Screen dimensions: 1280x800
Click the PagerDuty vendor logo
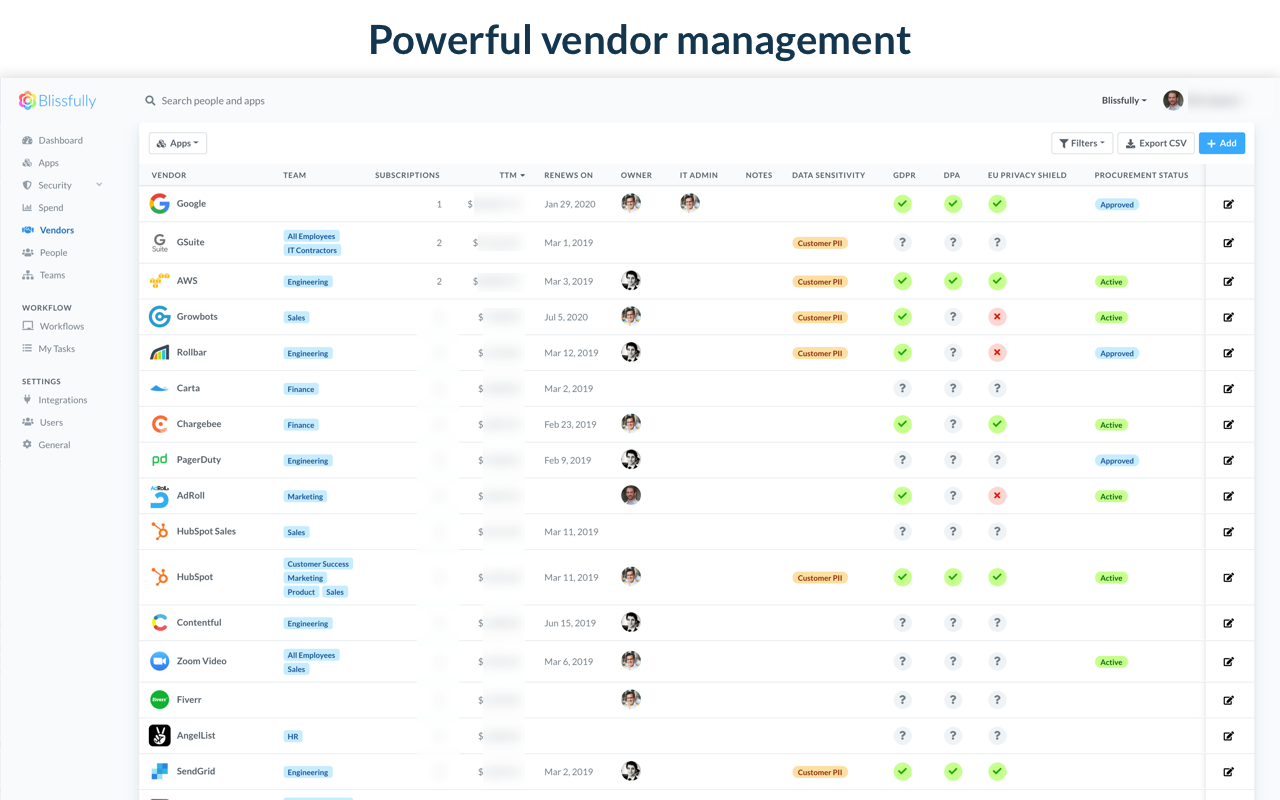pos(159,460)
